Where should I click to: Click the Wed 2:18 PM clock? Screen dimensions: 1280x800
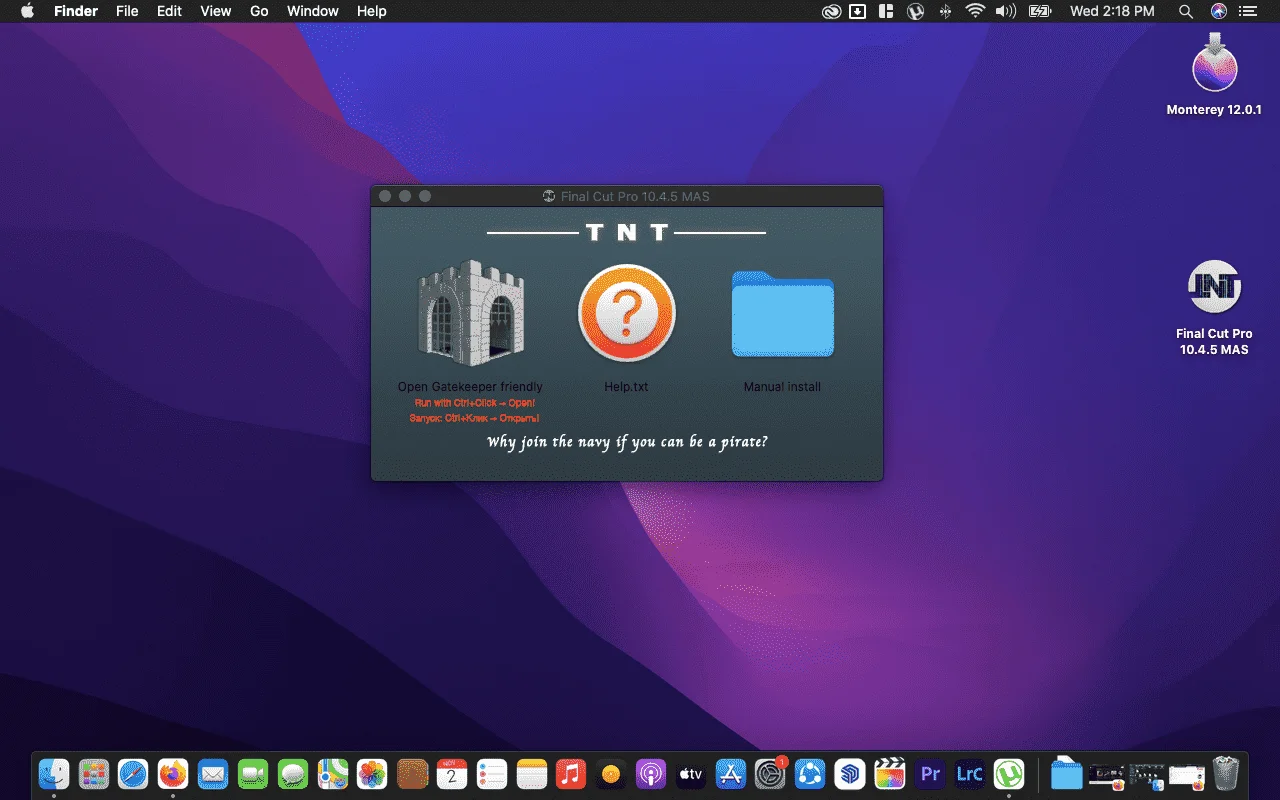tap(1112, 11)
